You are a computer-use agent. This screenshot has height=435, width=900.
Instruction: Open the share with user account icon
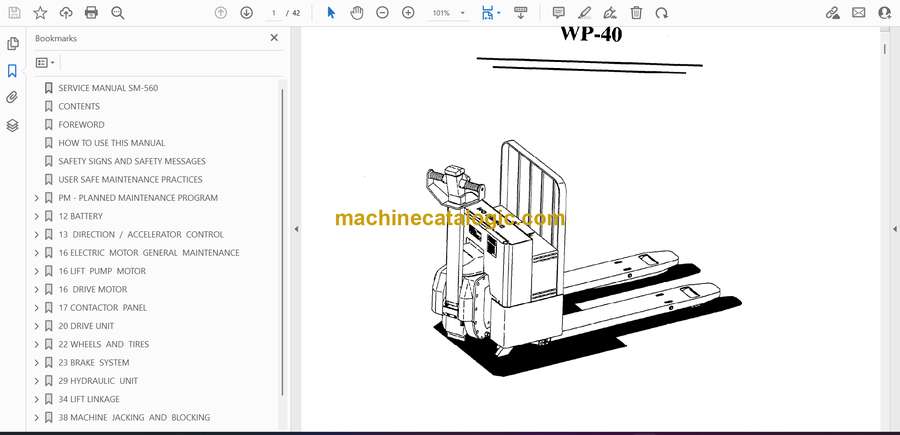coord(885,13)
